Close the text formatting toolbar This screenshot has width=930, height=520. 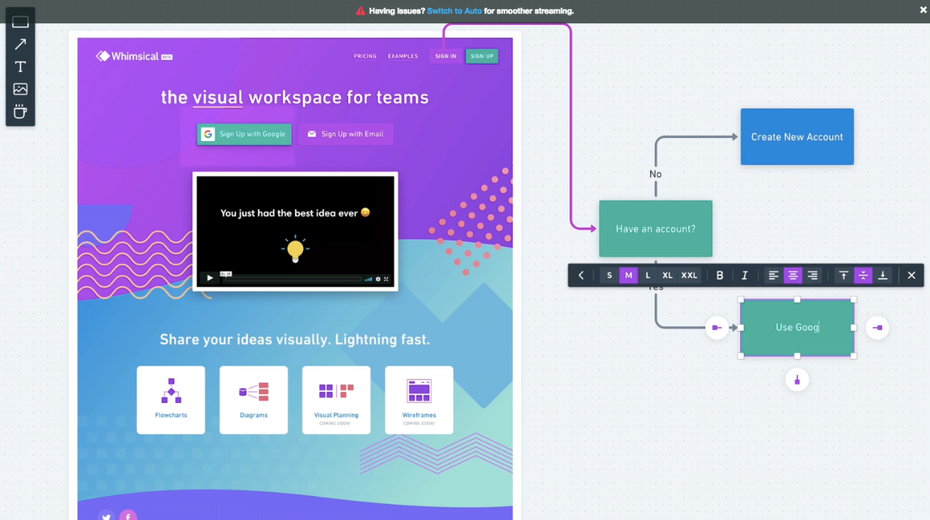pyautogui.click(x=912, y=275)
